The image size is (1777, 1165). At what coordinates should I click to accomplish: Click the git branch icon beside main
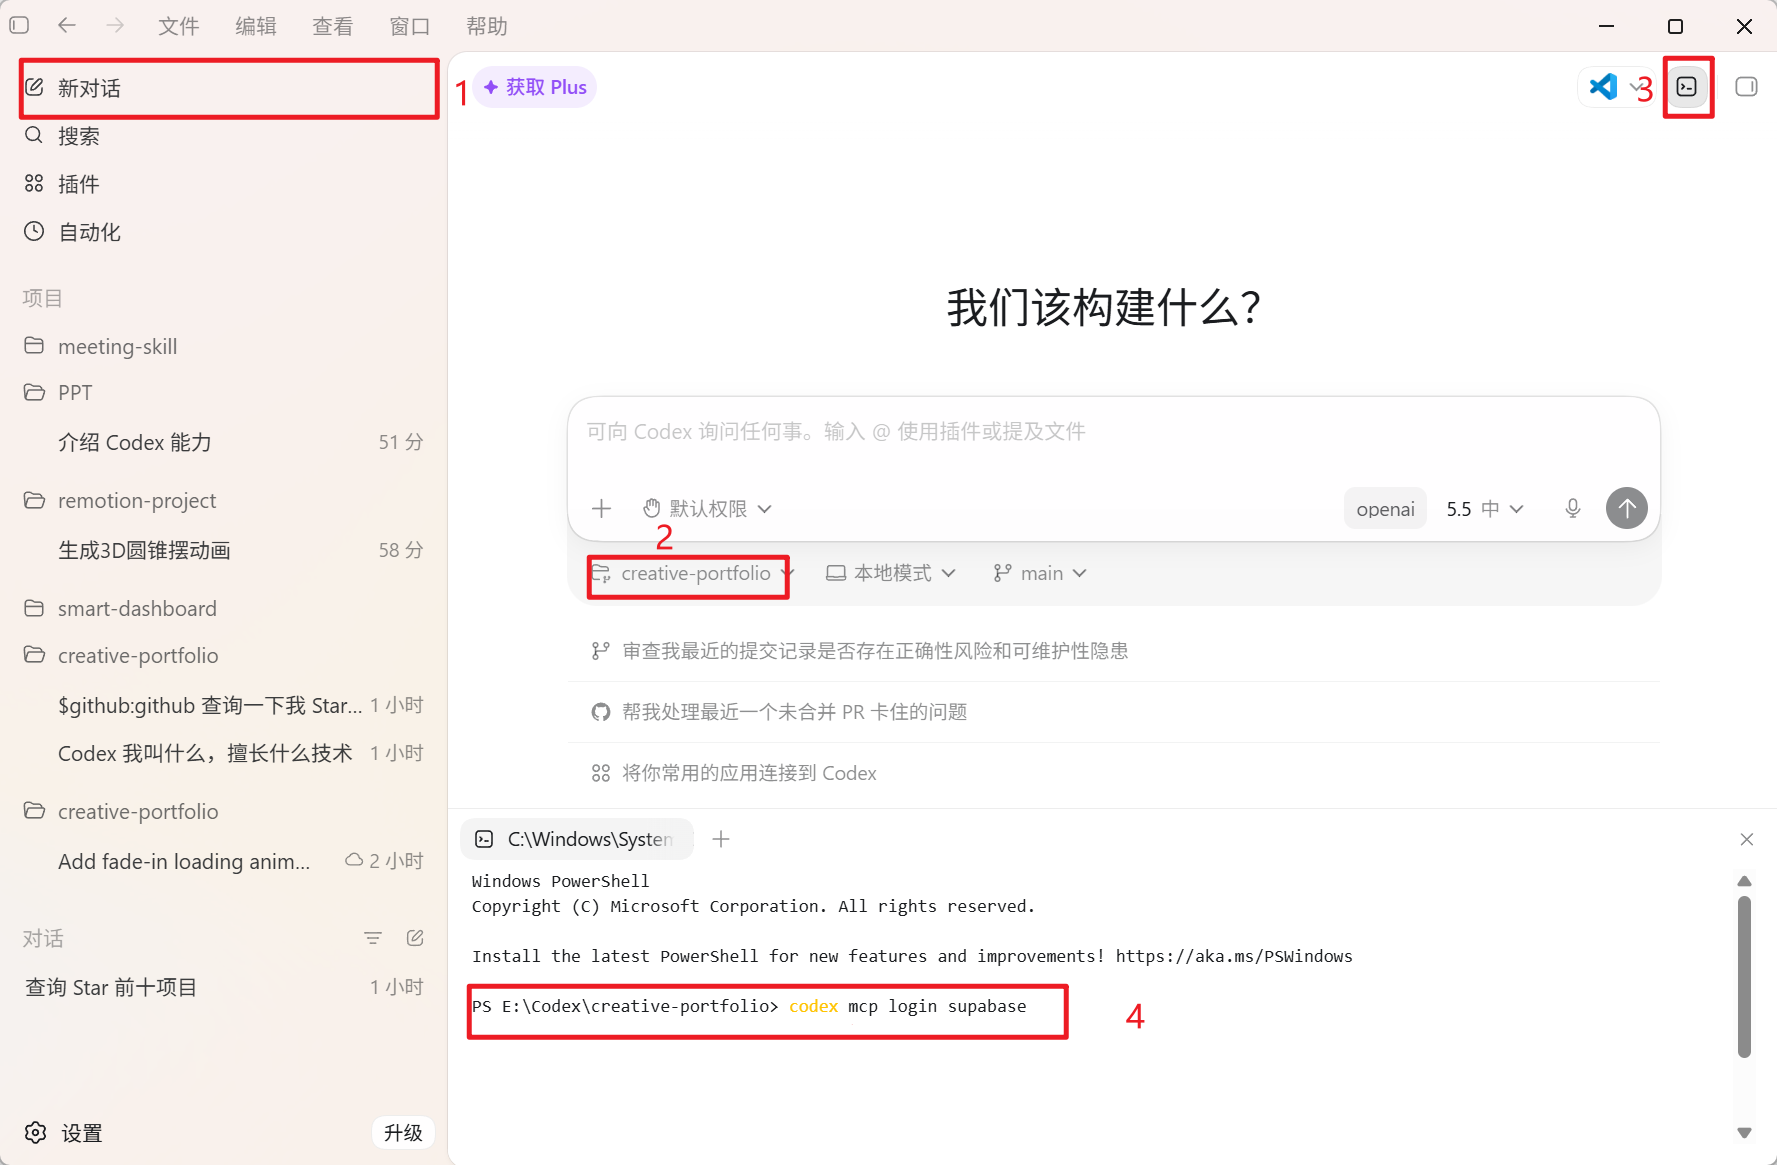[1002, 573]
